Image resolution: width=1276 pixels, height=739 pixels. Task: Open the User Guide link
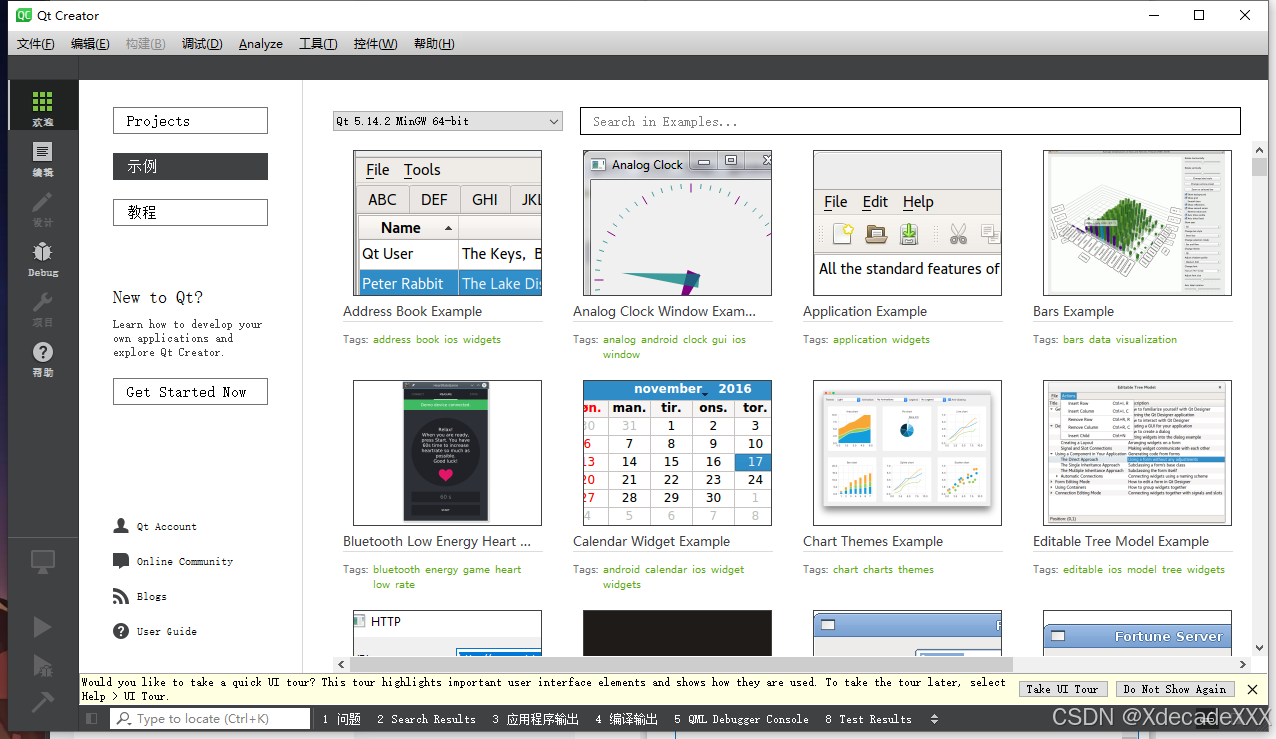163,631
